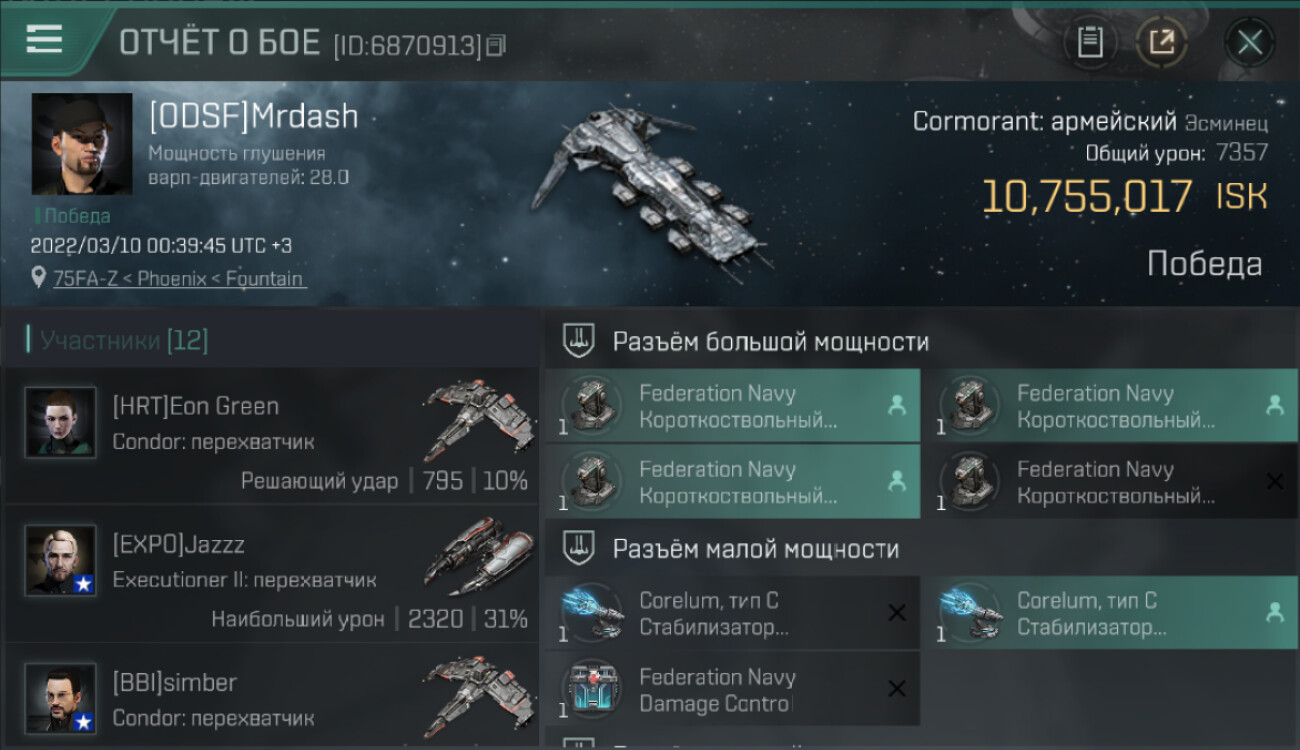This screenshot has height=750, width=1300.
Task: Expand low power slot section header
Action: (x=921, y=548)
